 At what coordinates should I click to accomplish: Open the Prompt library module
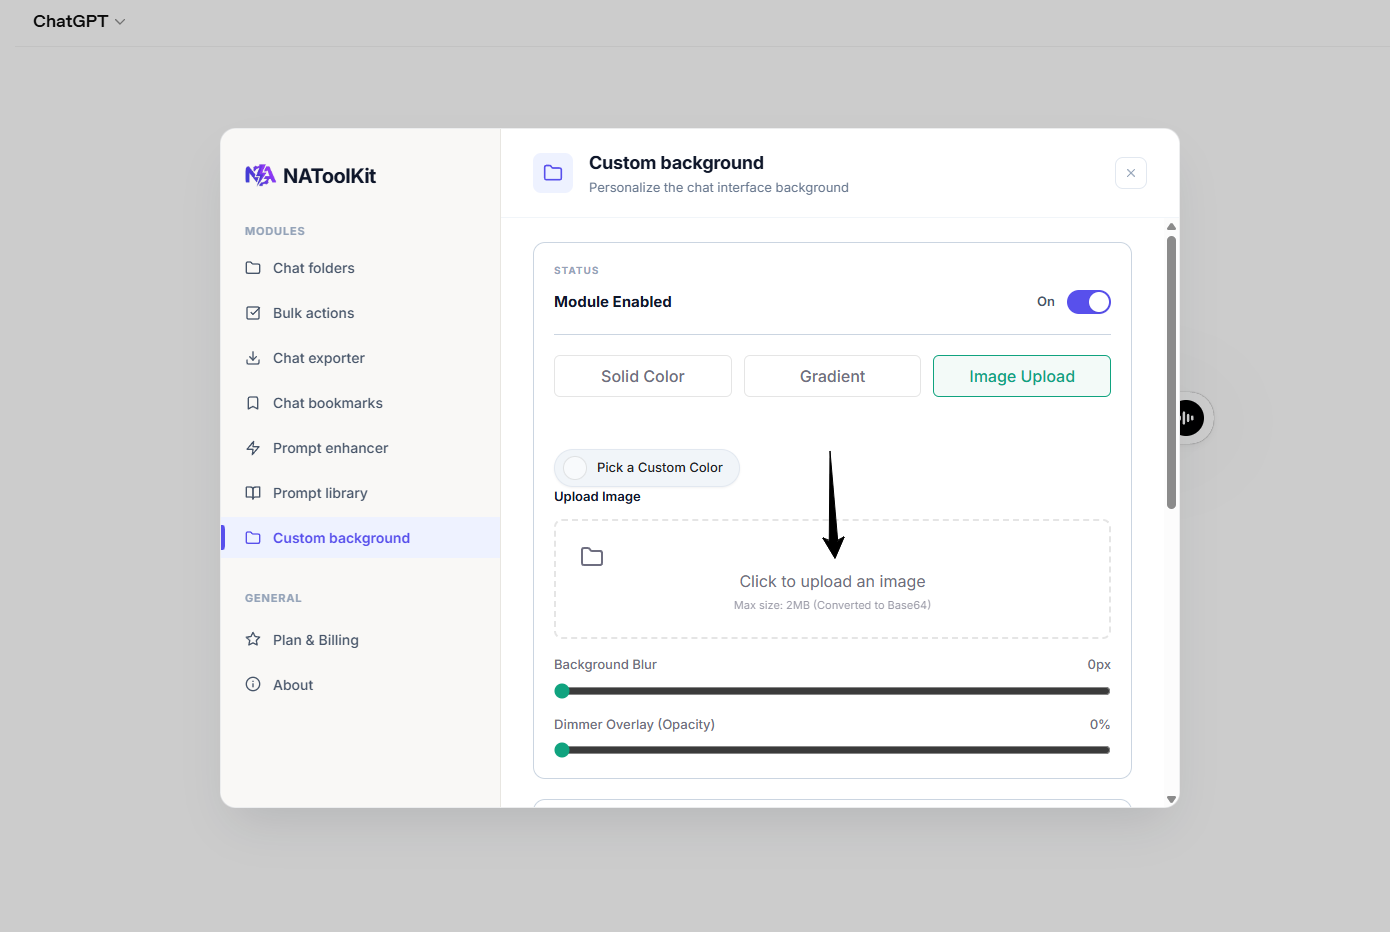pos(360,493)
